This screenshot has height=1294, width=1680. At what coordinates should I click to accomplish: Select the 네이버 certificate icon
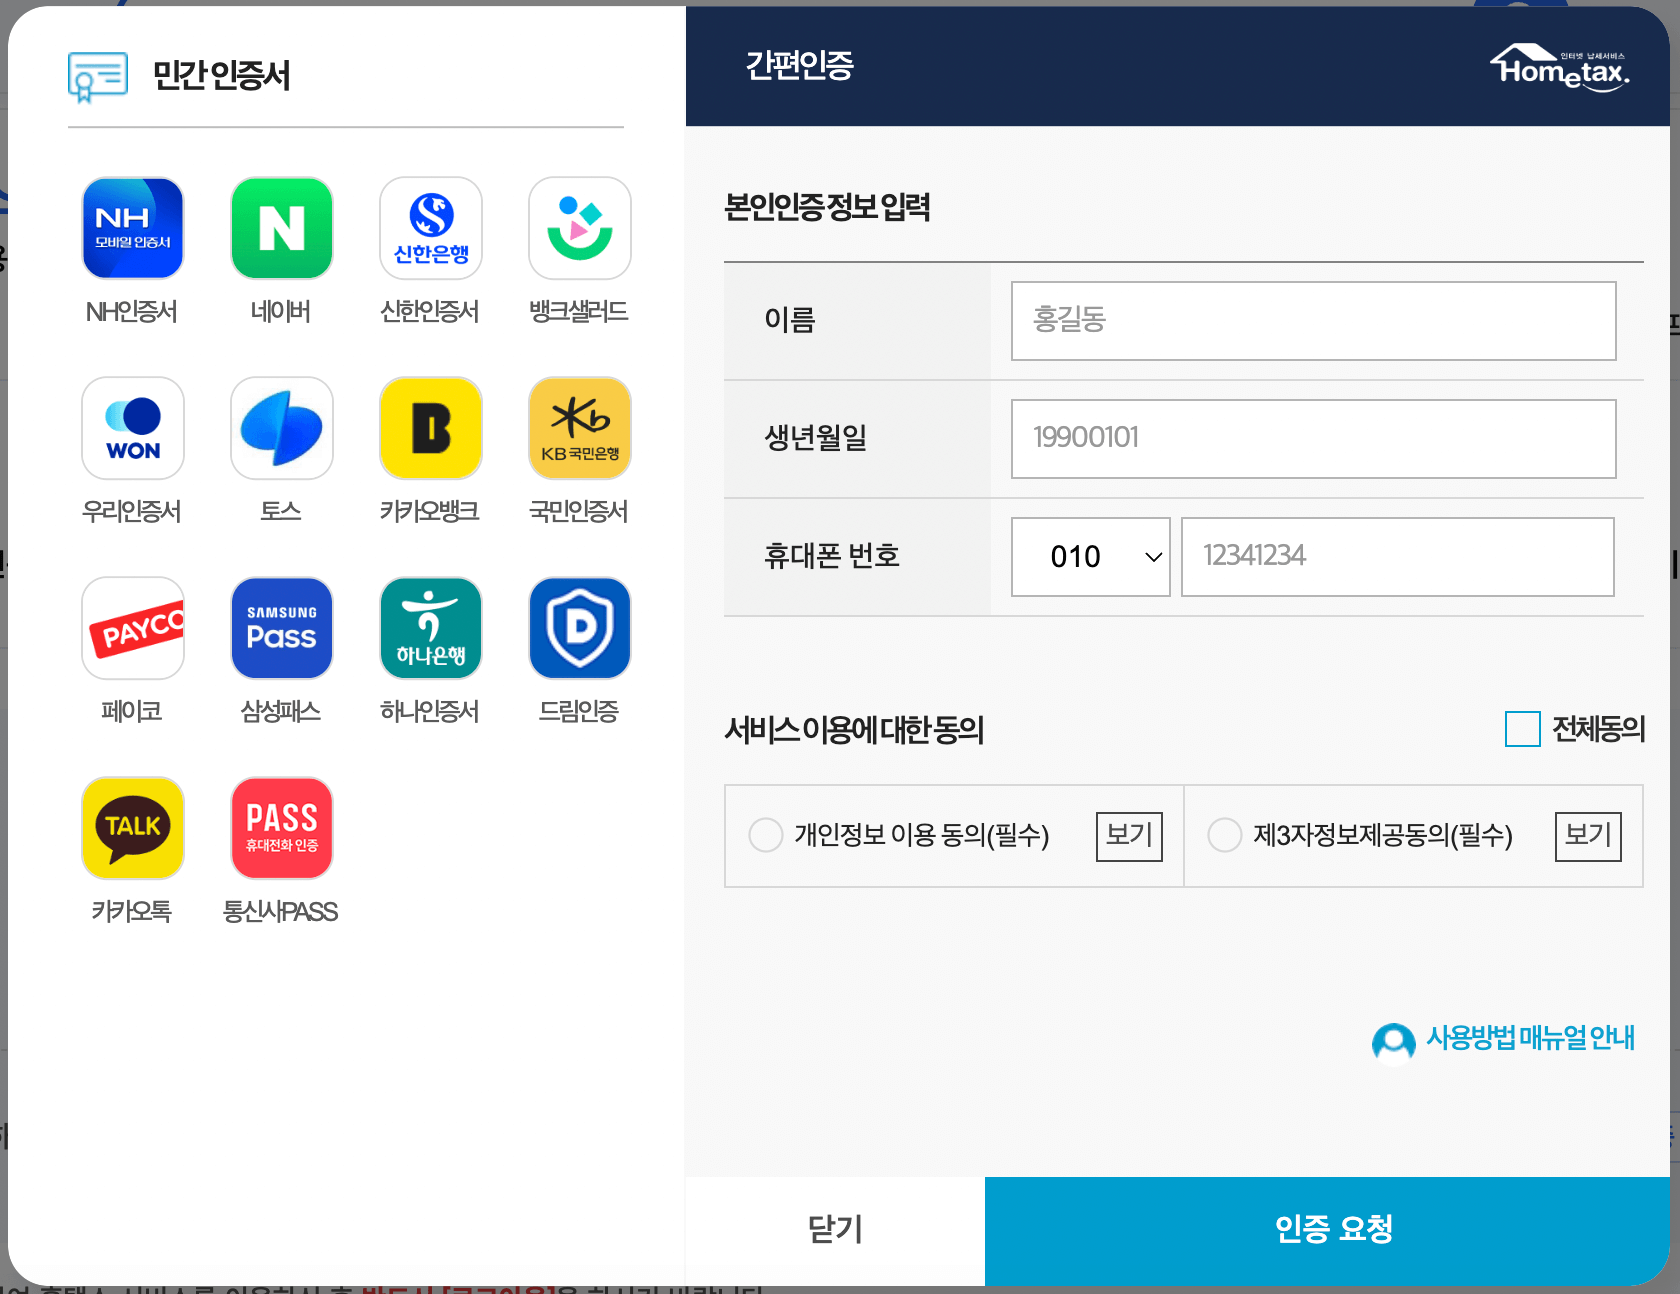coord(281,228)
